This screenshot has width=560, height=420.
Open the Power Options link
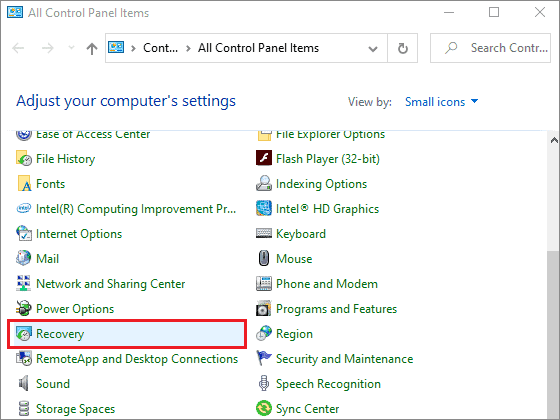click(x=75, y=309)
